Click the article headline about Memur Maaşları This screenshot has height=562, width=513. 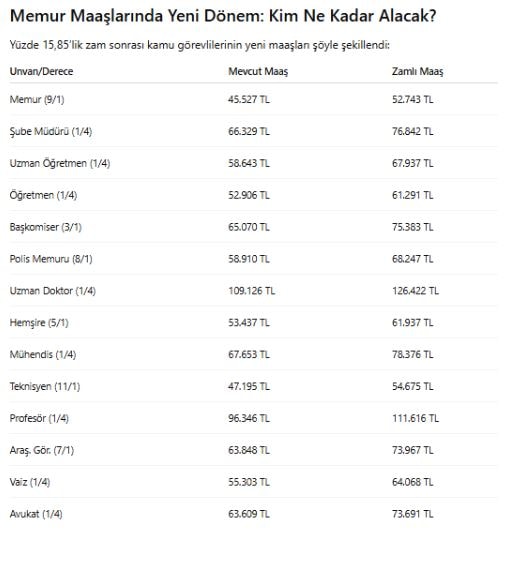pyautogui.click(x=223, y=16)
